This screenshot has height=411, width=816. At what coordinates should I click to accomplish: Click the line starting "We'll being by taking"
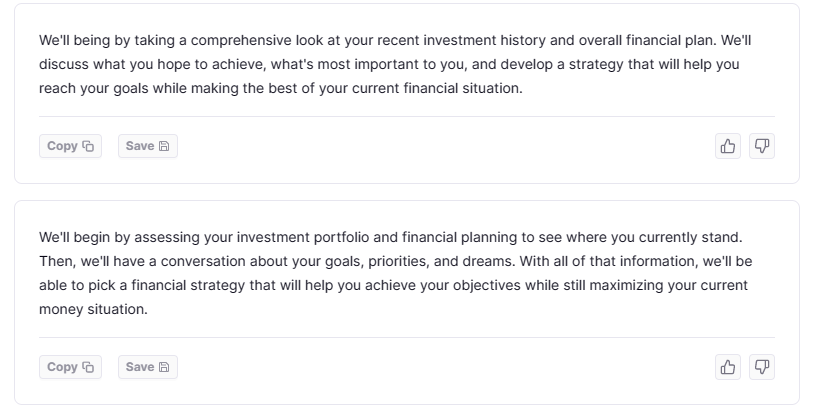[395, 41]
